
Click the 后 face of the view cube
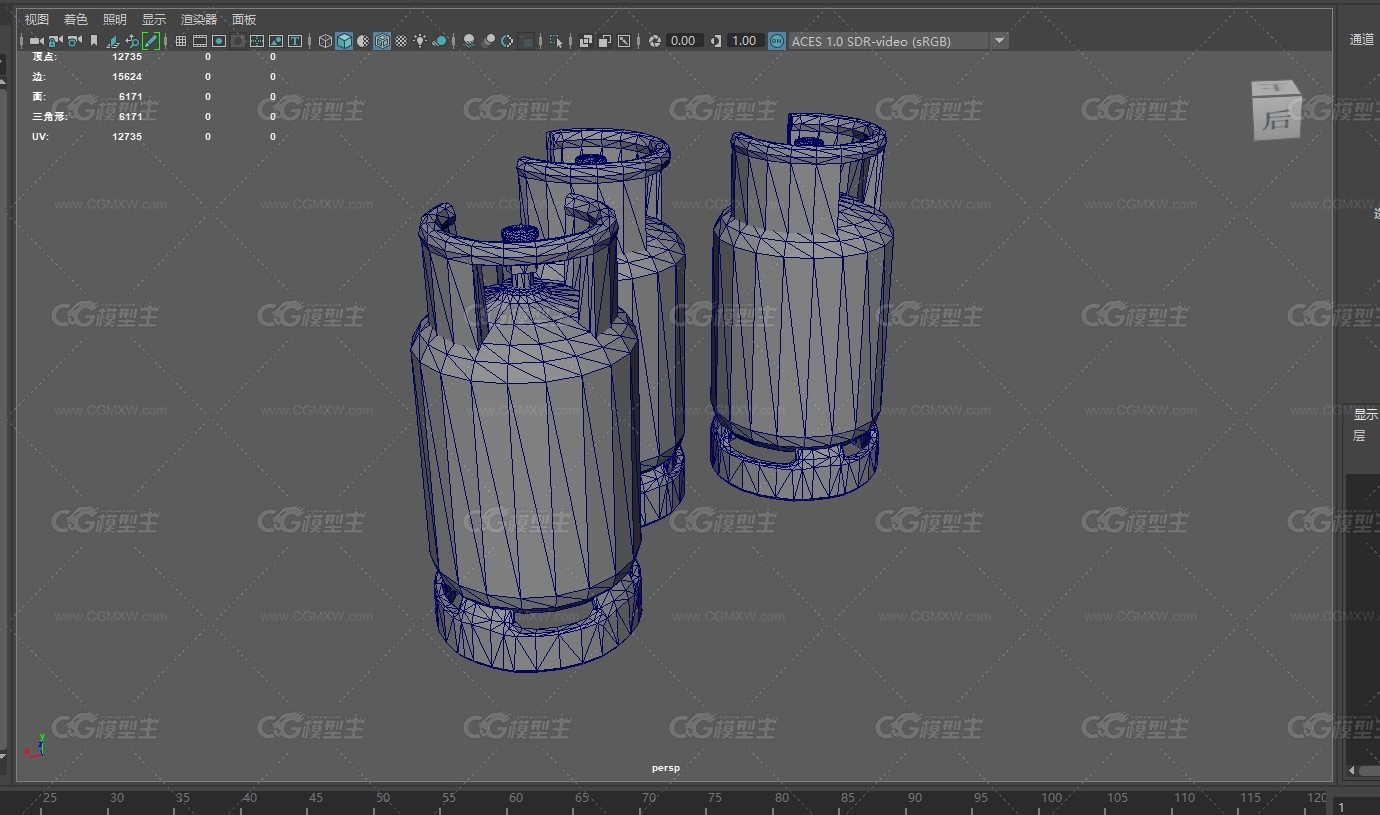click(1277, 121)
